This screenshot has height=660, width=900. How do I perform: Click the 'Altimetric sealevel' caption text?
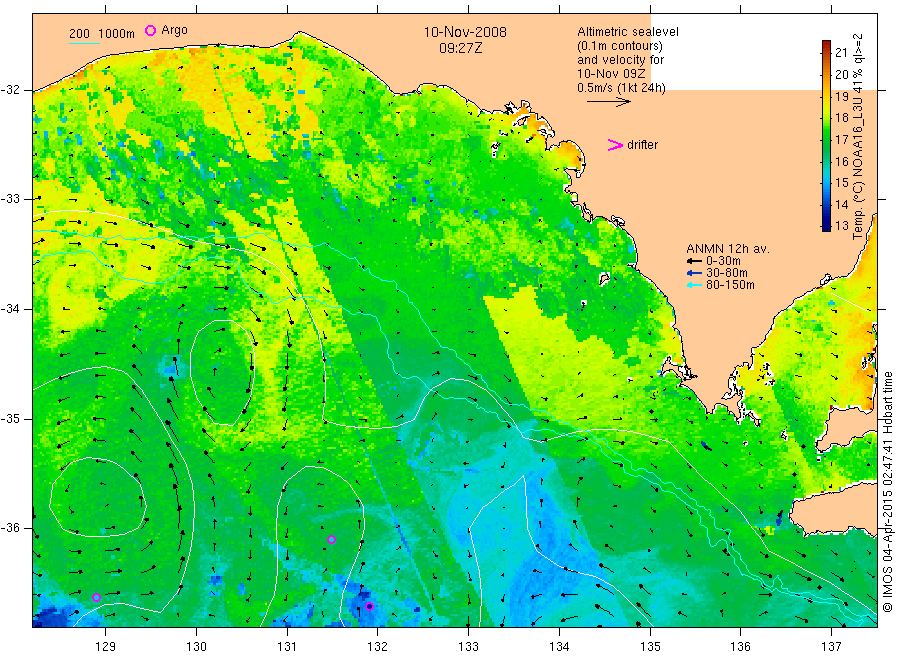(627, 32)
